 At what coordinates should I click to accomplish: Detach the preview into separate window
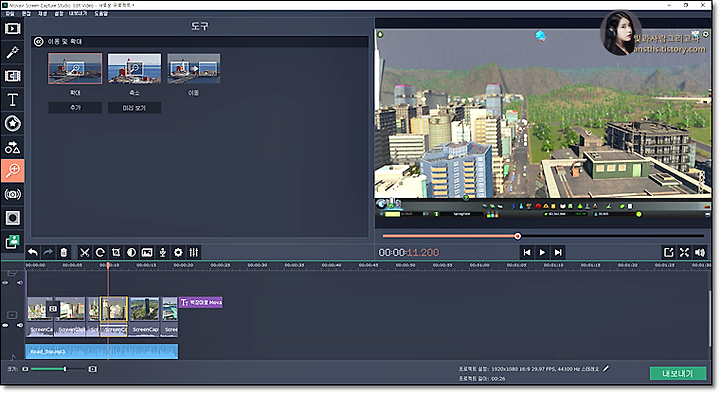(x=669, y=252)
